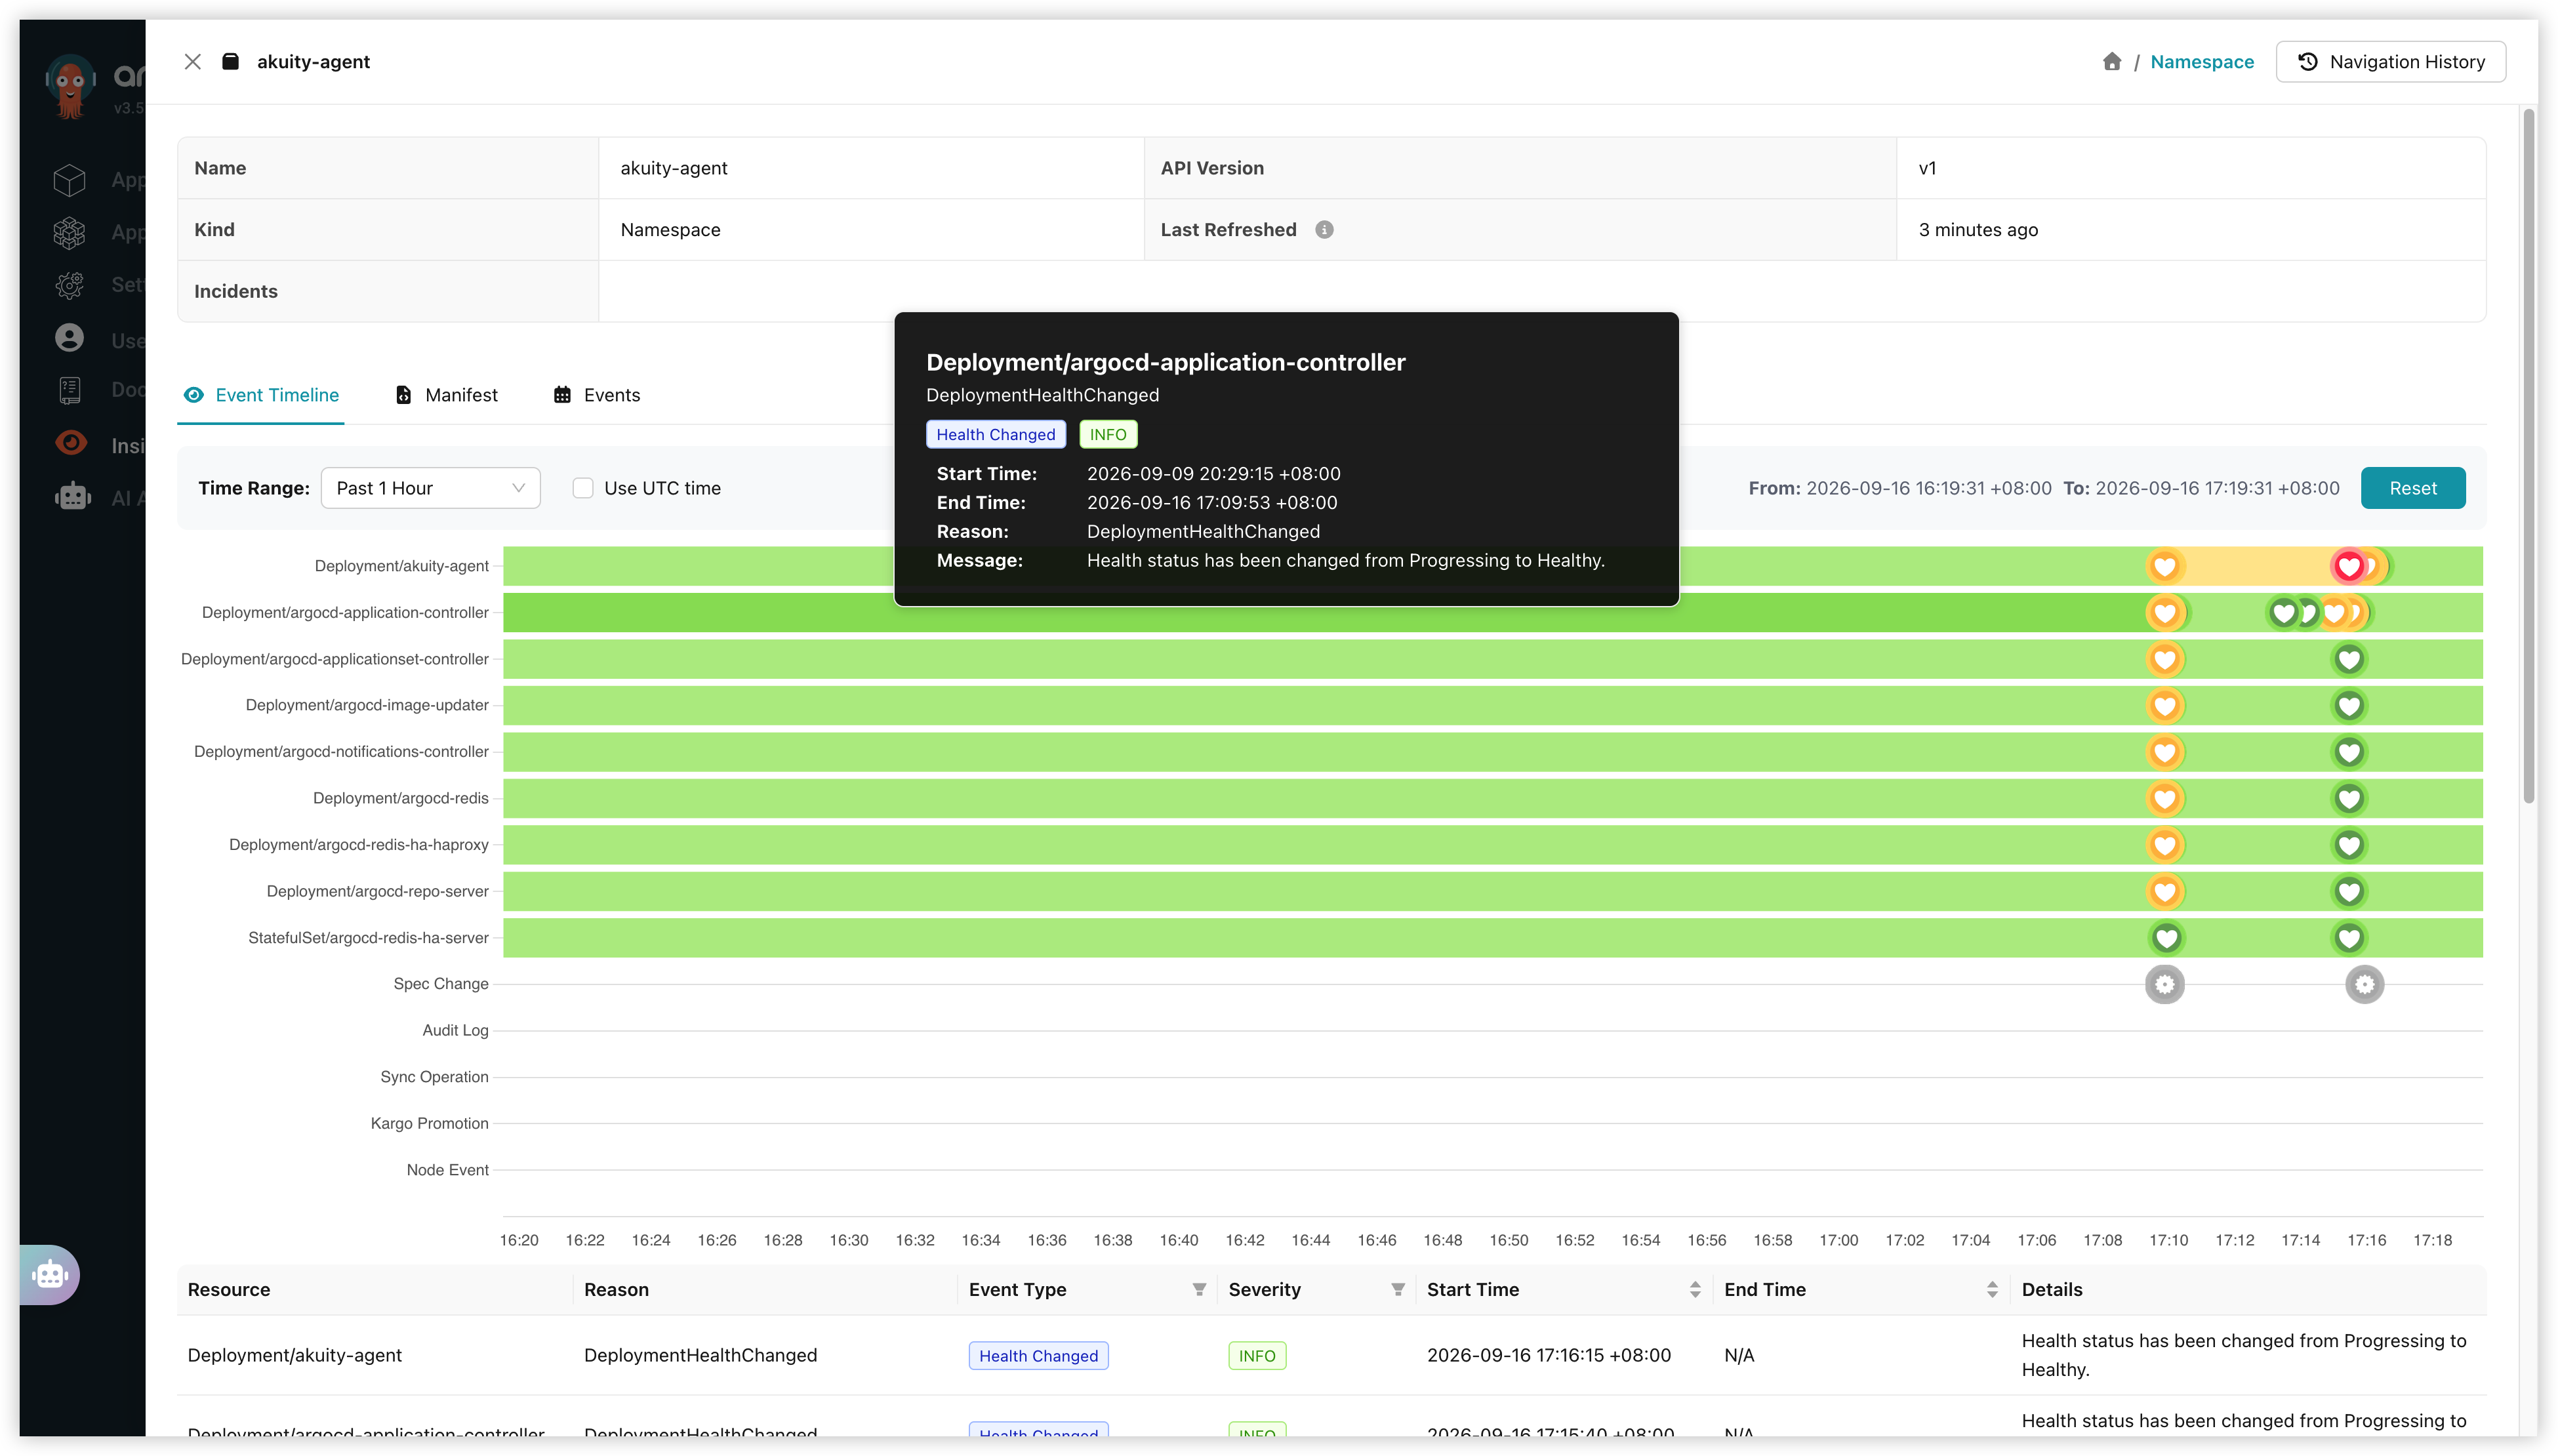This screenshot has height=1456, width=2558.
Task: Click the StatefulSet/argocd-redis-ha-server timeline row label
Action: coord(368,938)
